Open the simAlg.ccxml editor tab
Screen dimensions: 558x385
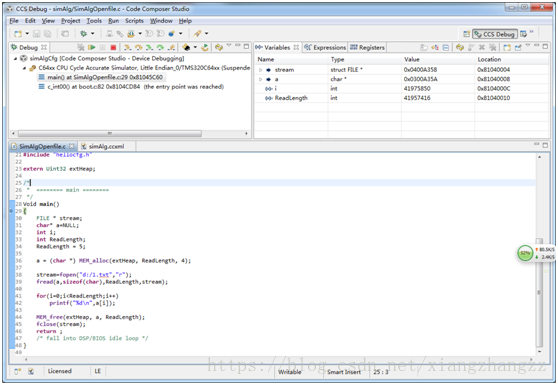click(102, 146)
